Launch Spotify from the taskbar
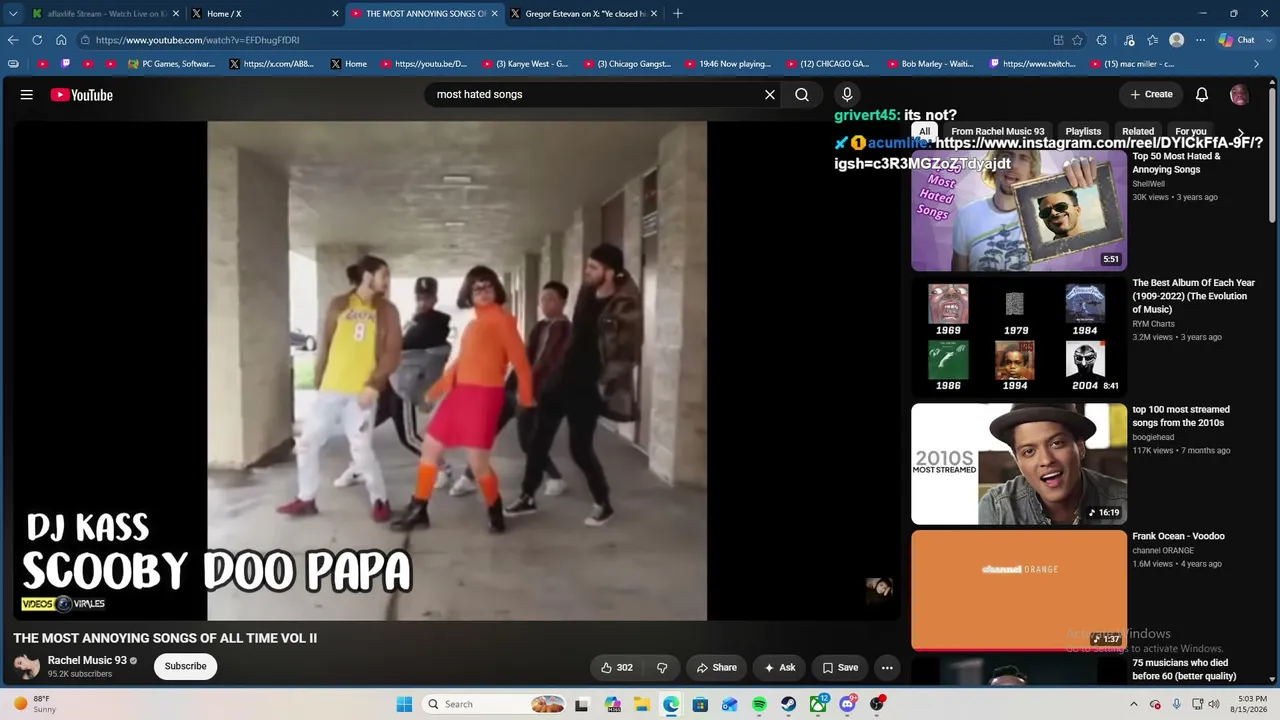This screenshot has height=720, width=1280. pos(759,705)
